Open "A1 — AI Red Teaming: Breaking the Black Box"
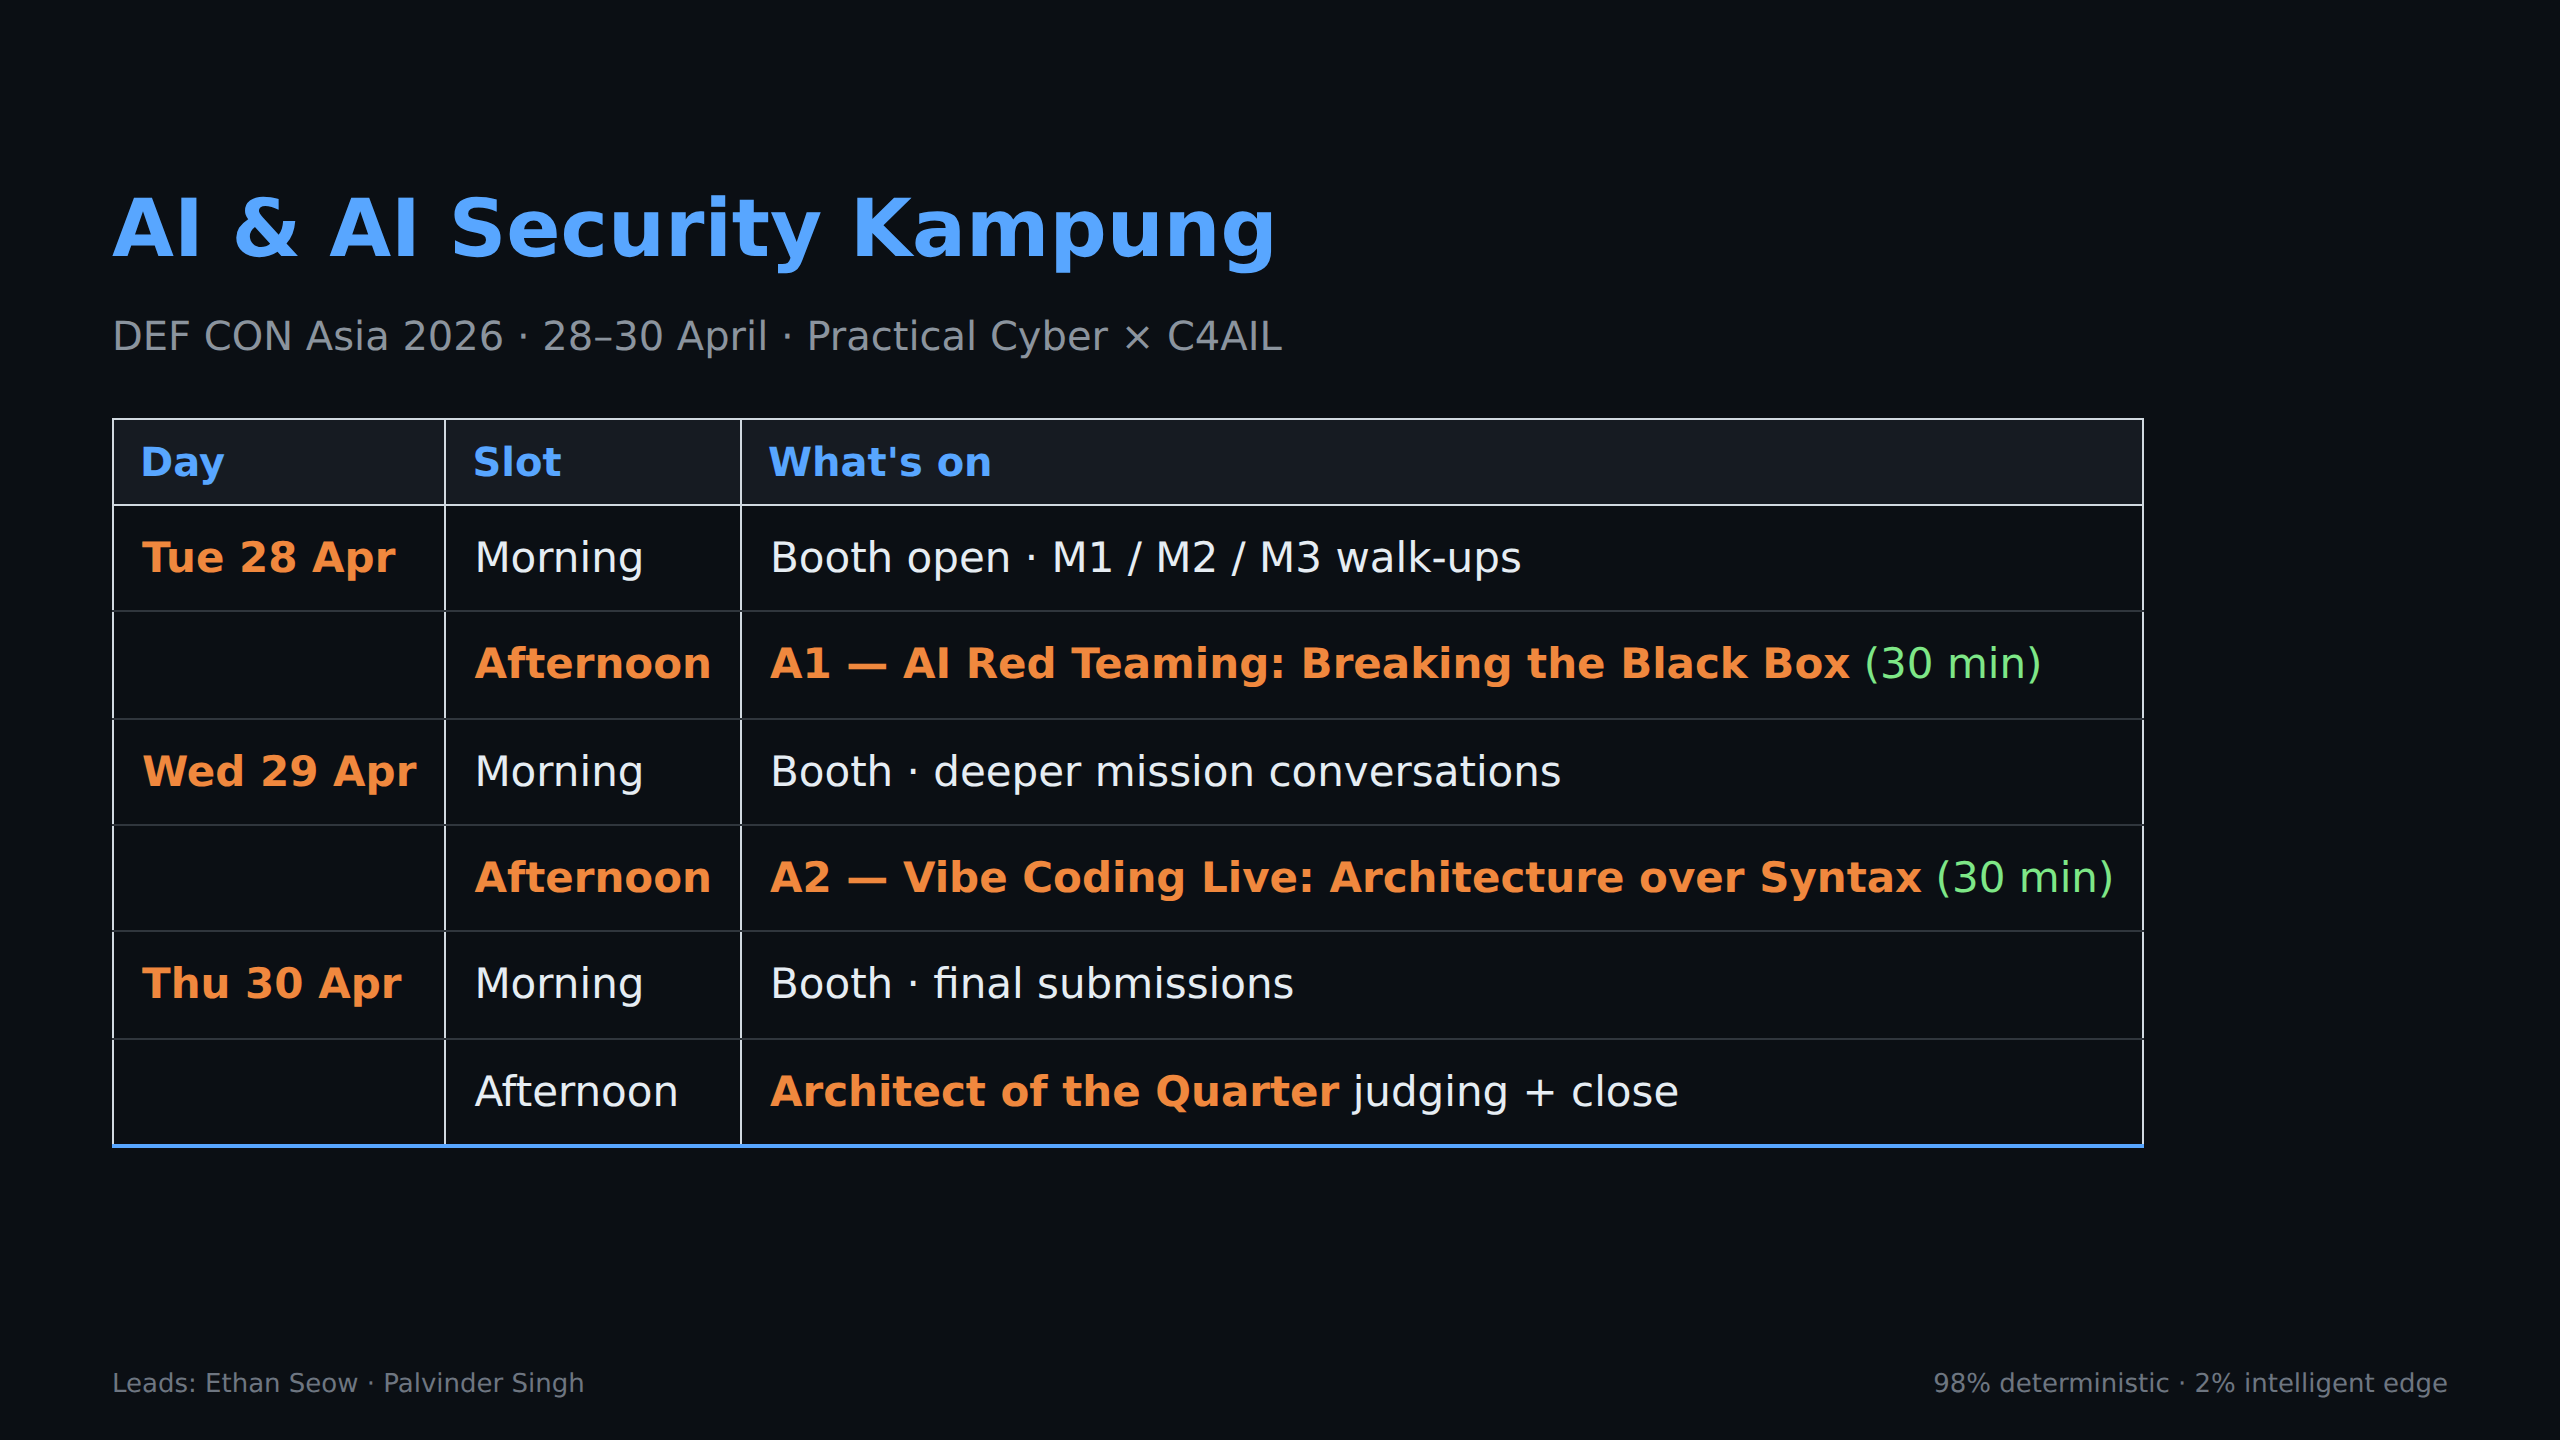Screen dimensions: 2560x1440 point(1310,664)
